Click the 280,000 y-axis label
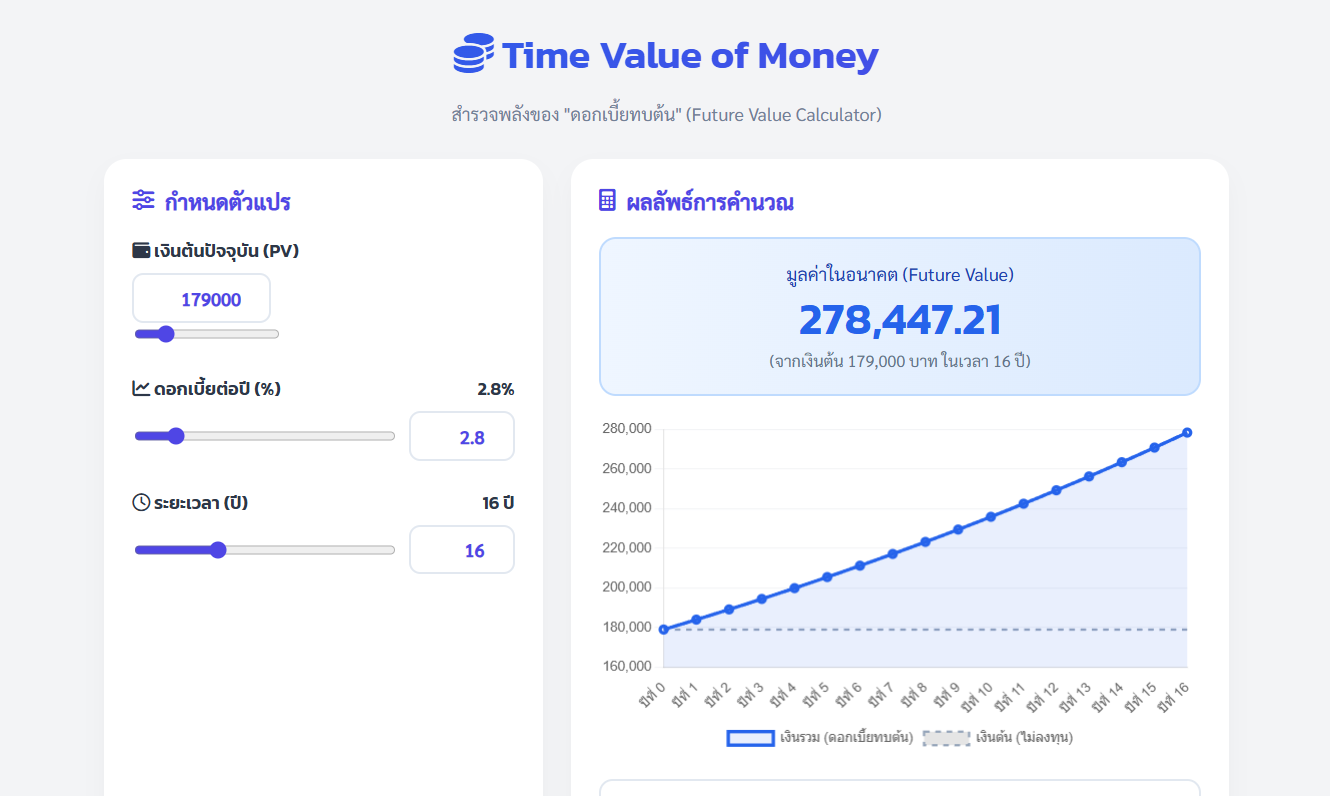Screen dimensions: 1330x796 627,429
